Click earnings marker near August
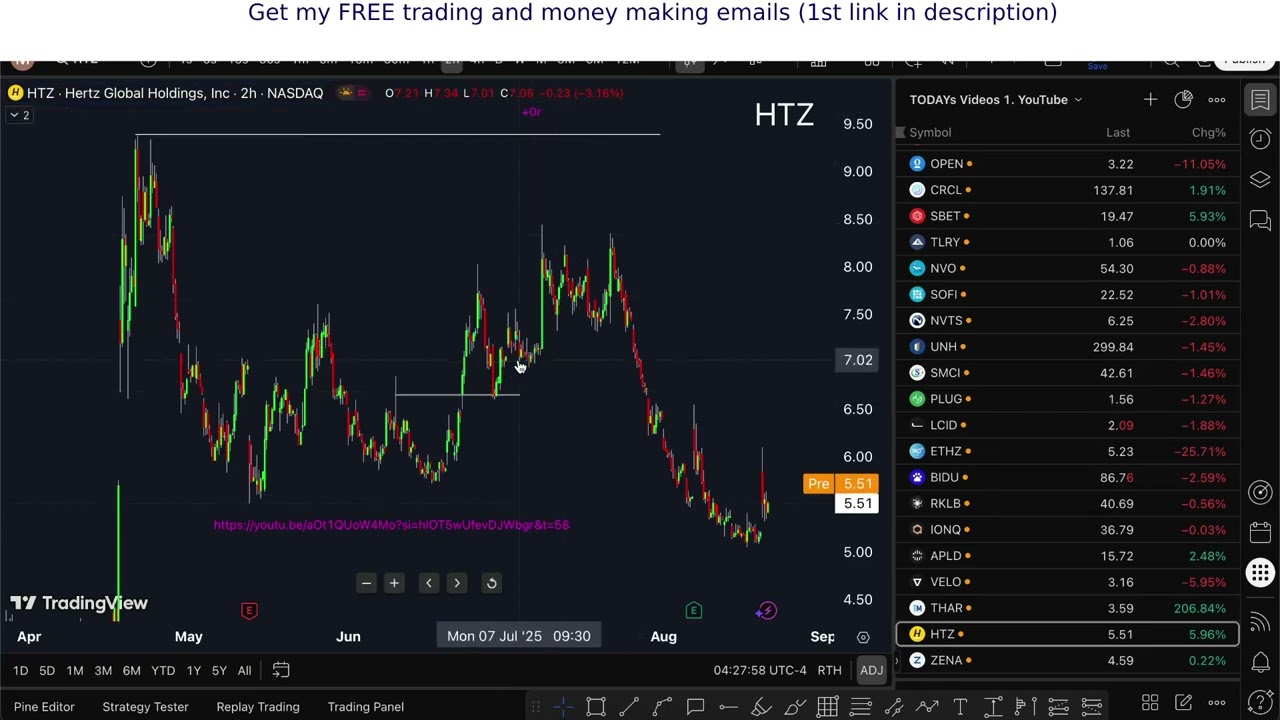The image size is (1280, 720). click(694, 610)
